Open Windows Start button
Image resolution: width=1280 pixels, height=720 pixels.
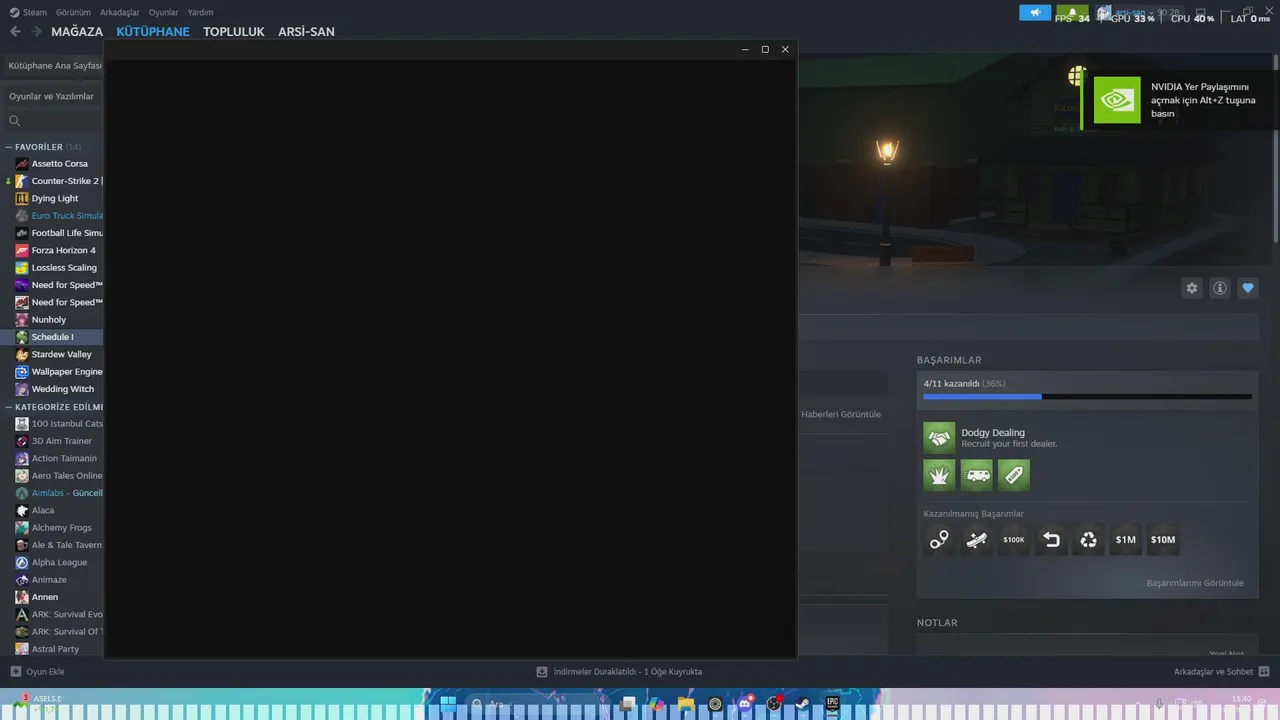(x=448, y=704)
